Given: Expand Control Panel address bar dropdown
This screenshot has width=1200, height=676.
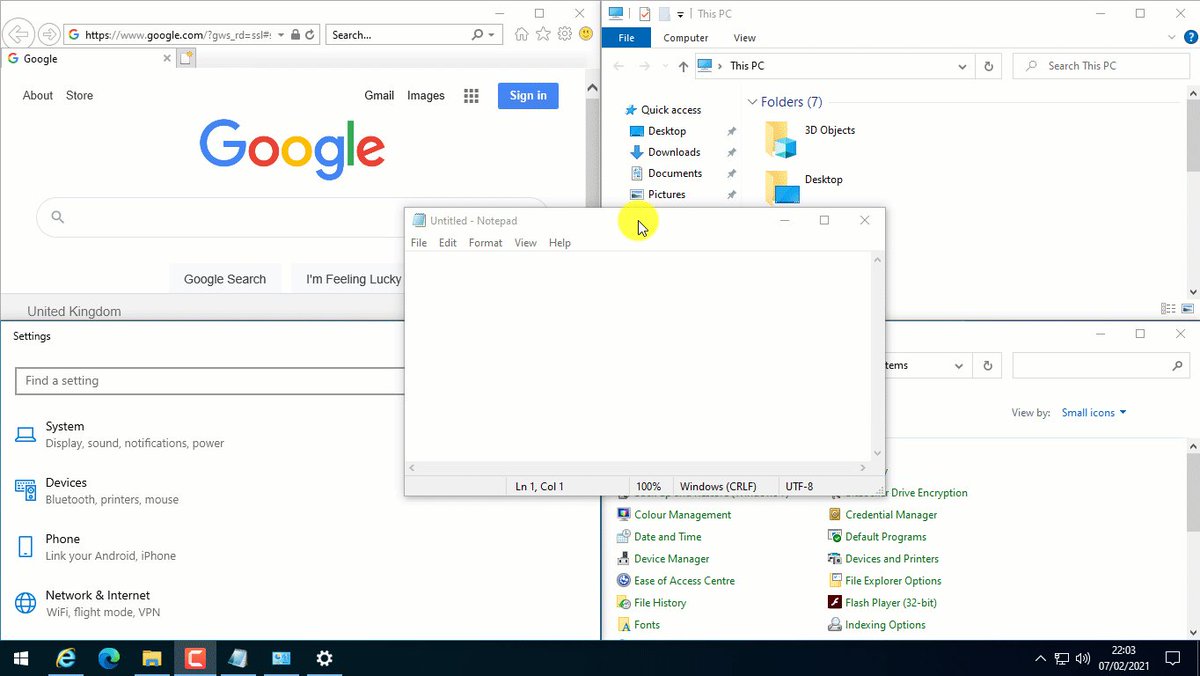Looking at the screenshot, I should pyautogui.click(x=959, y=366).
